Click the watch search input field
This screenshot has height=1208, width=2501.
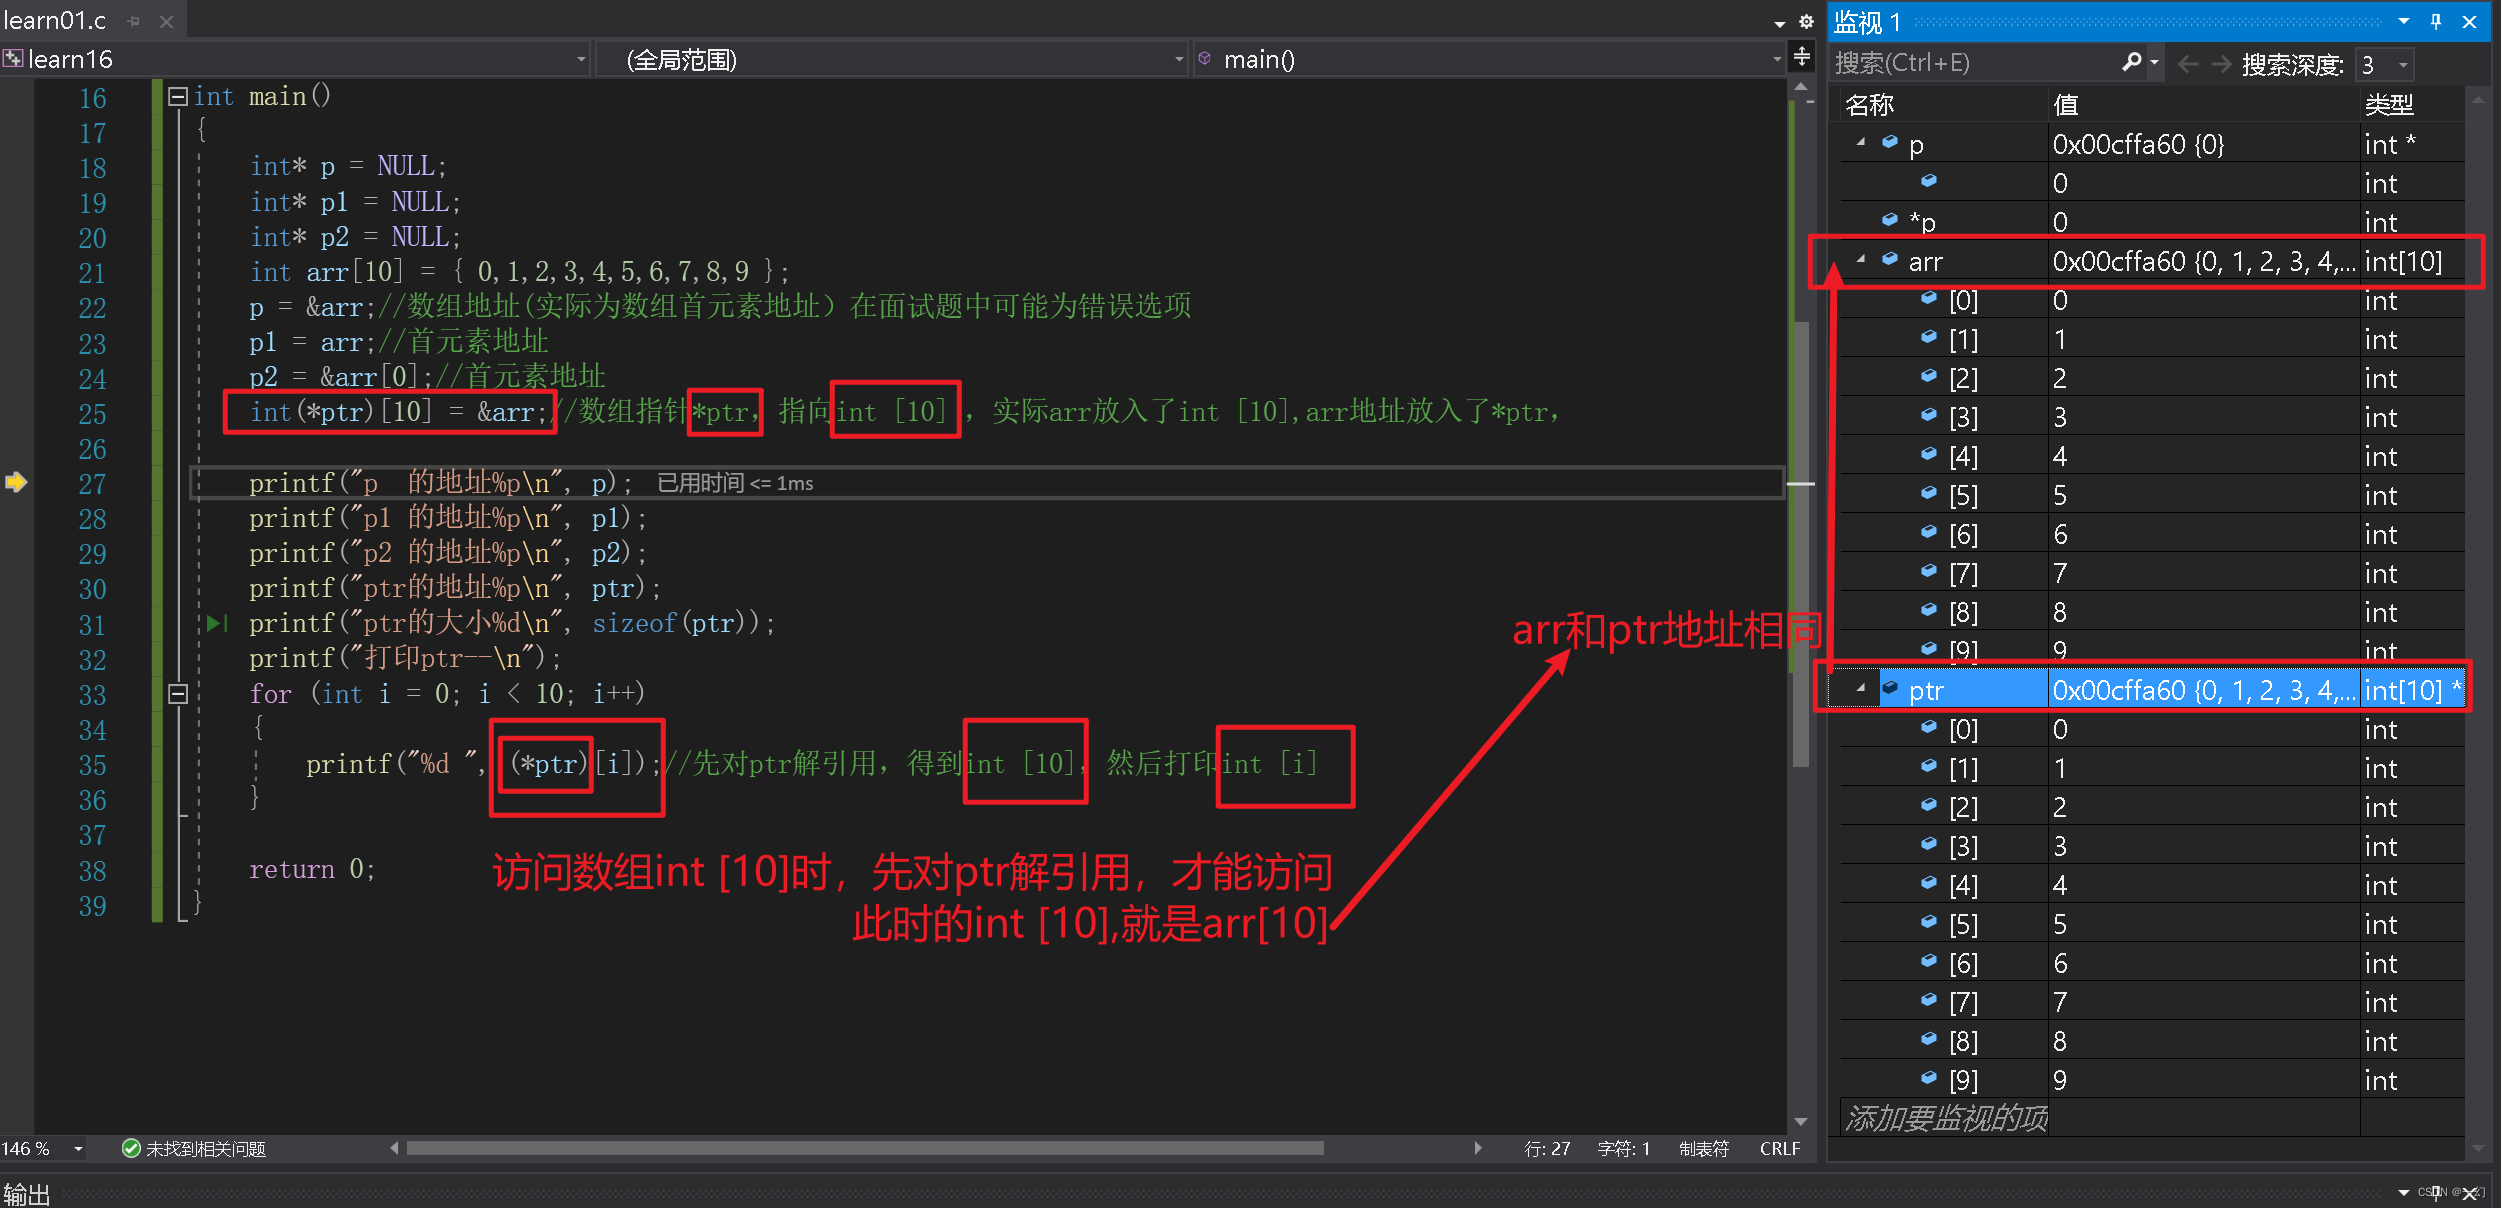point(1975,63)
